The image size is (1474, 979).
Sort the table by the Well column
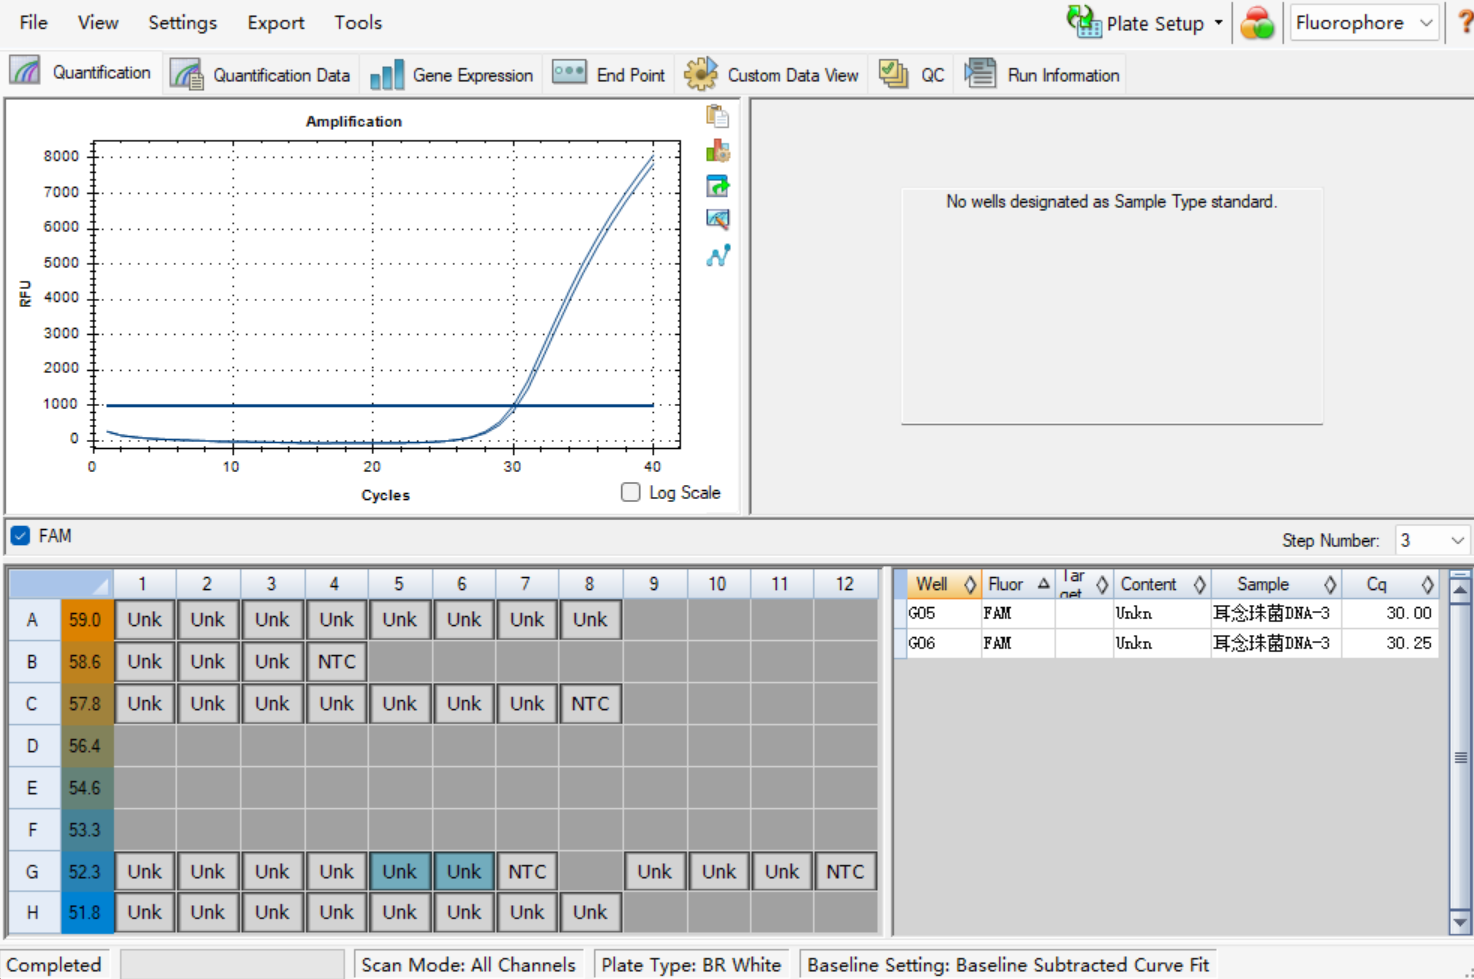(943, 584)
